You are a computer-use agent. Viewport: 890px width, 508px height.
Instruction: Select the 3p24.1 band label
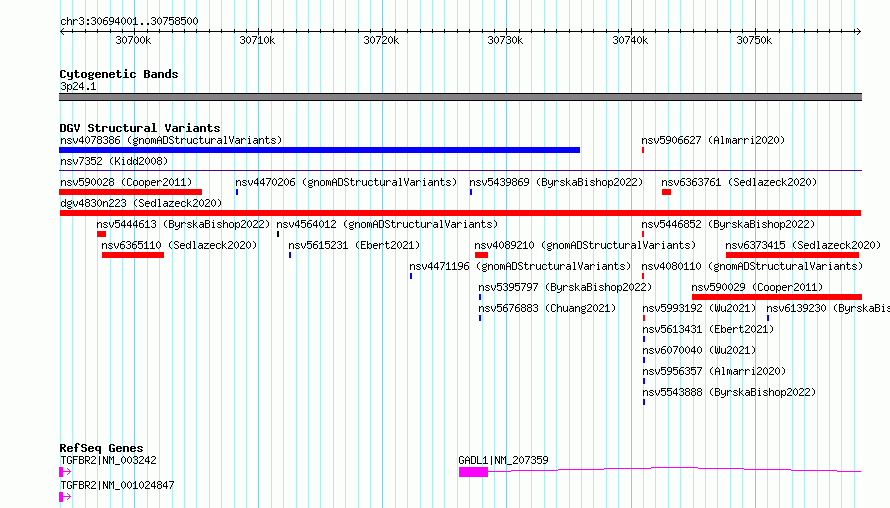[x=78, y=86]
